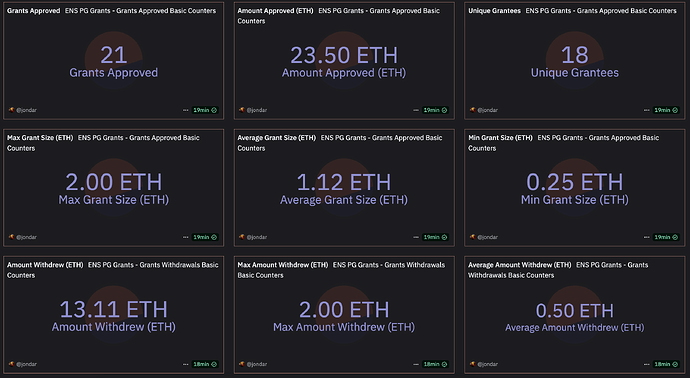
Task: Open three-dot menu on Max Grant Size panel
Action: coord(185,237)
